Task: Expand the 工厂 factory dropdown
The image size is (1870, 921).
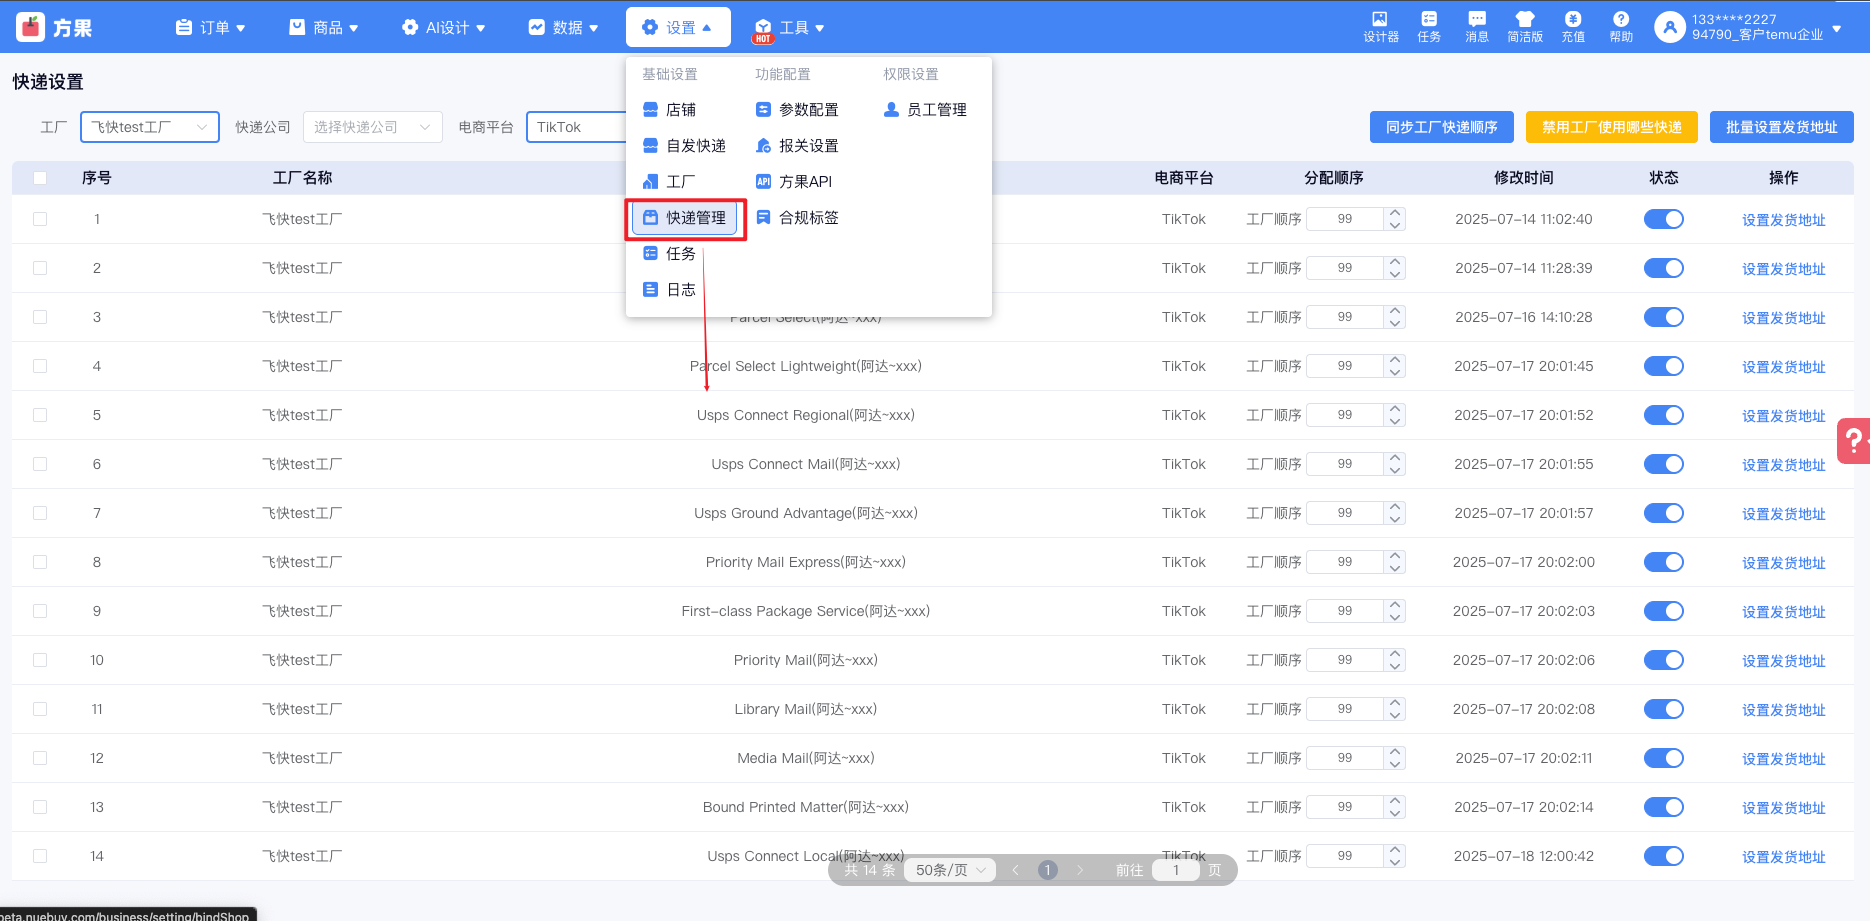Action: coord(149,127)
